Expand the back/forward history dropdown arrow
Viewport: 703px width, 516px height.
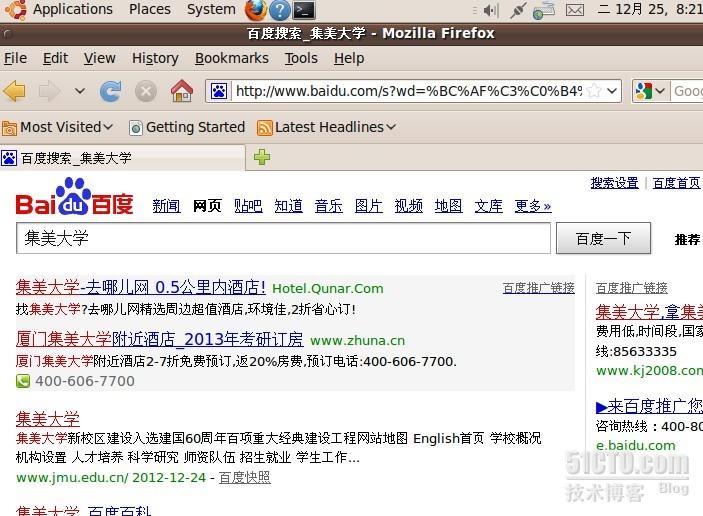point(80,91)
